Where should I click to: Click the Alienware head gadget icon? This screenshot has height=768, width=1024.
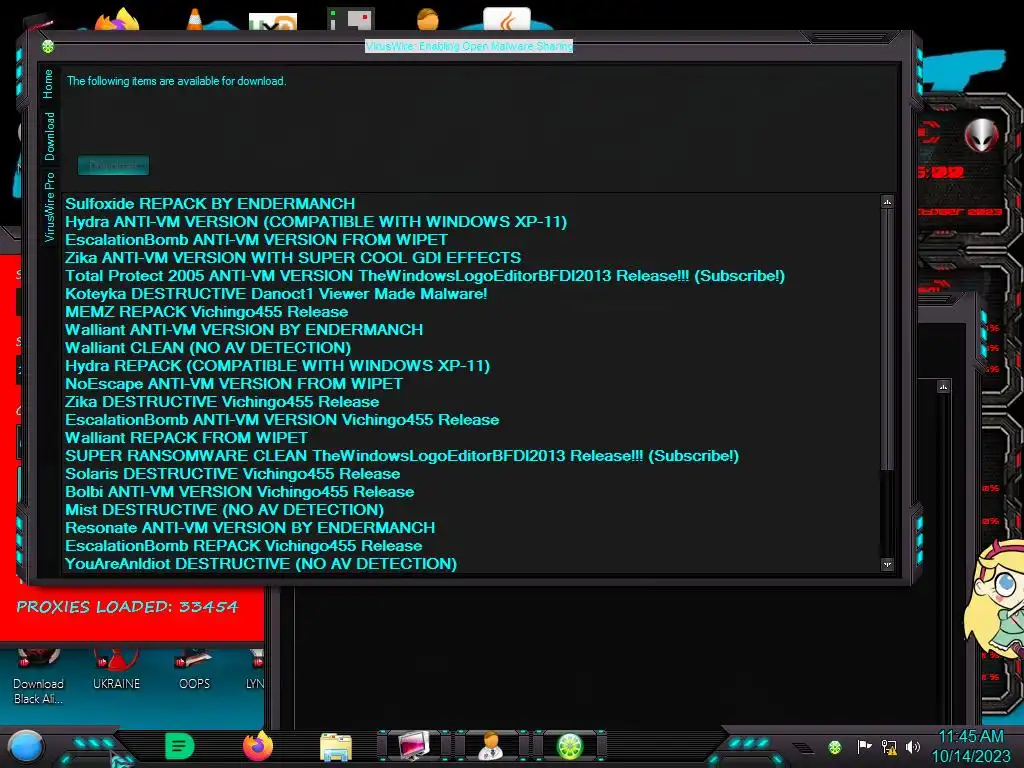point(981,135)
